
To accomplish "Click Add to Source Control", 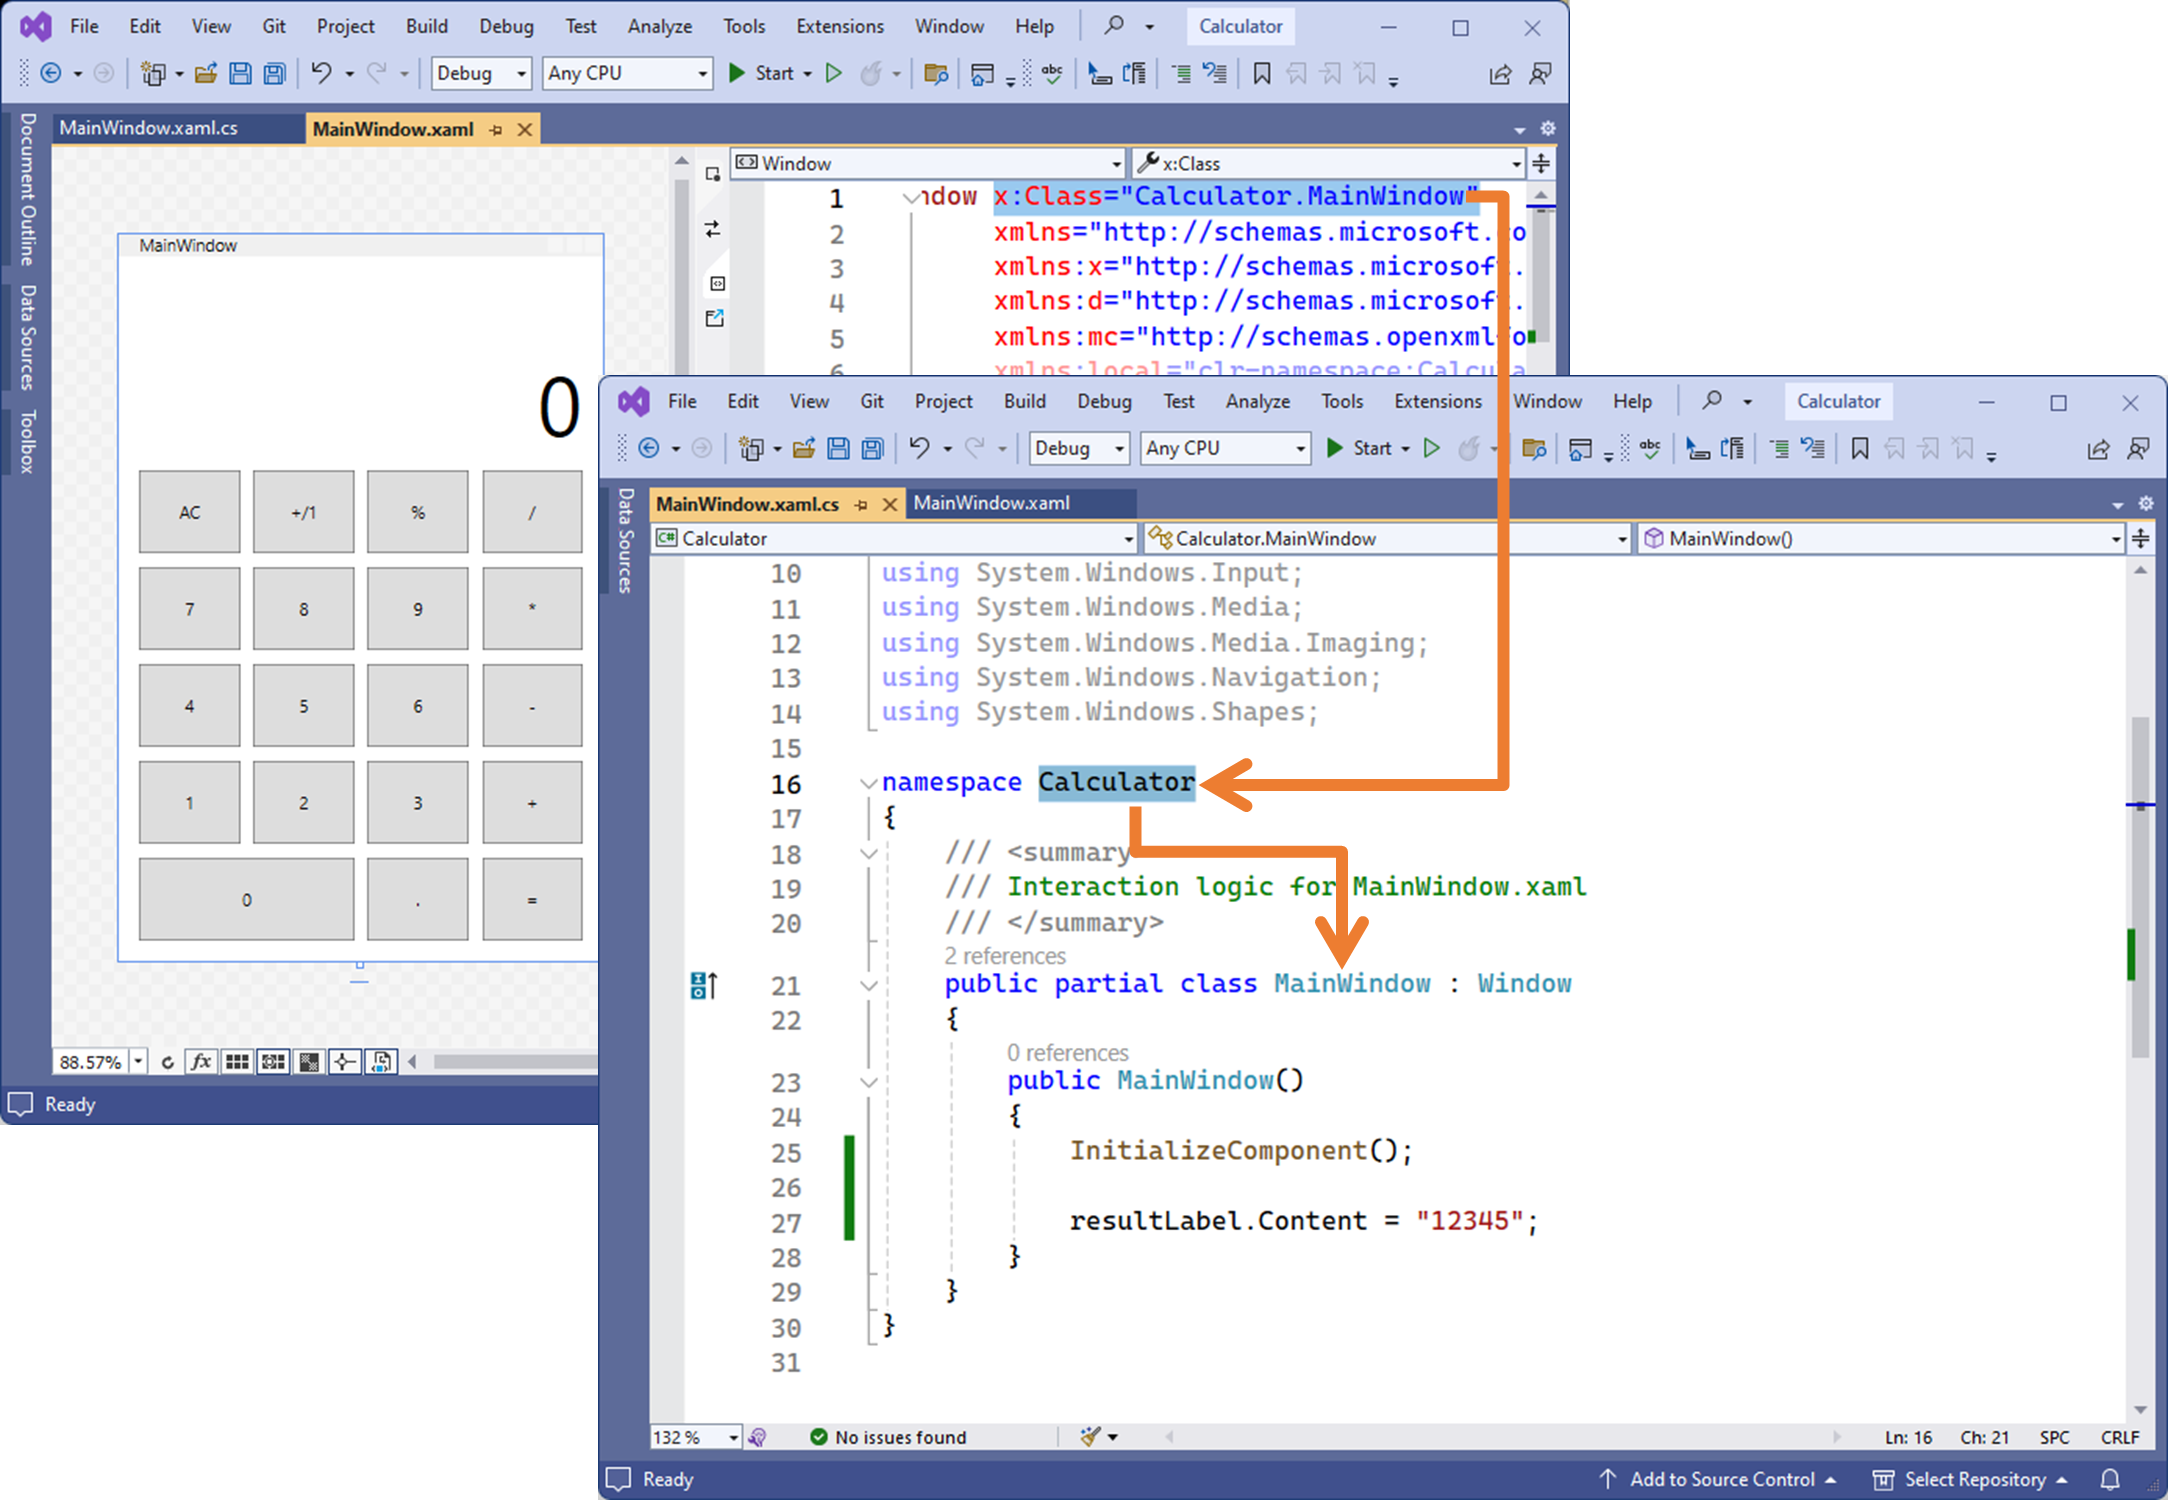I will click(1721, 1479).
